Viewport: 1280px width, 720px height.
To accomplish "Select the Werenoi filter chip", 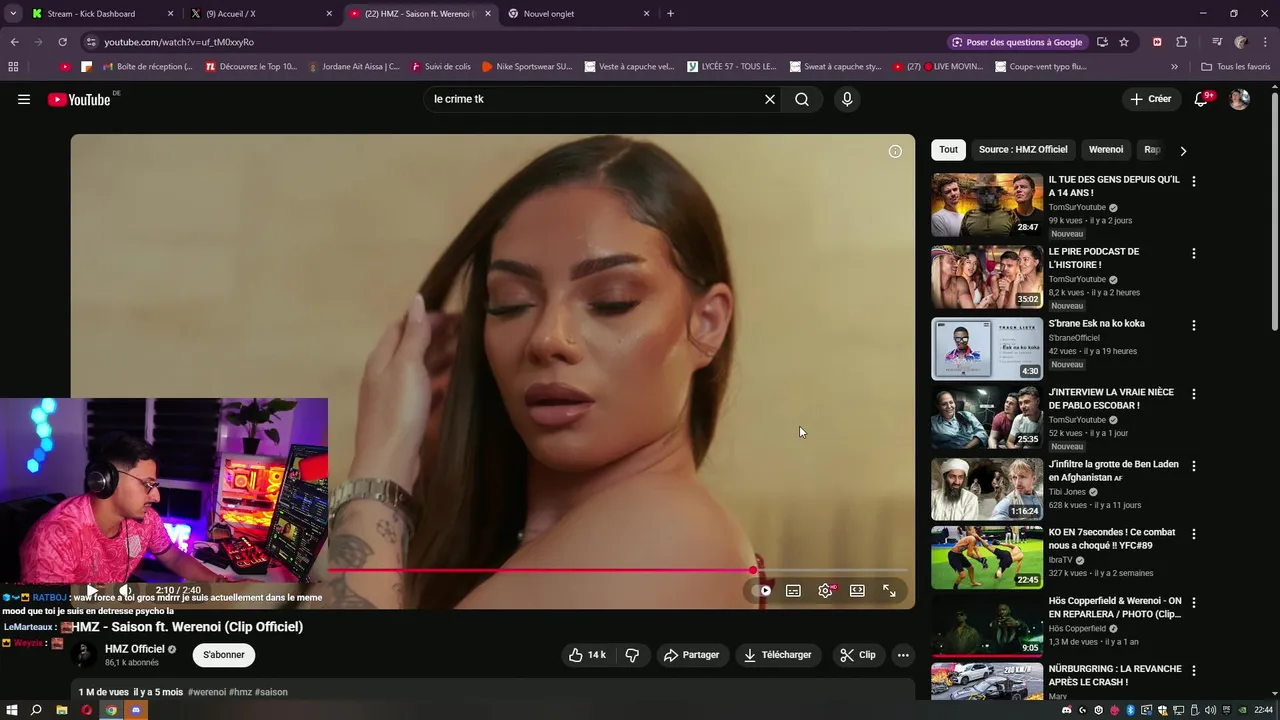I will pyautogui.click(x=1106, y=150).
